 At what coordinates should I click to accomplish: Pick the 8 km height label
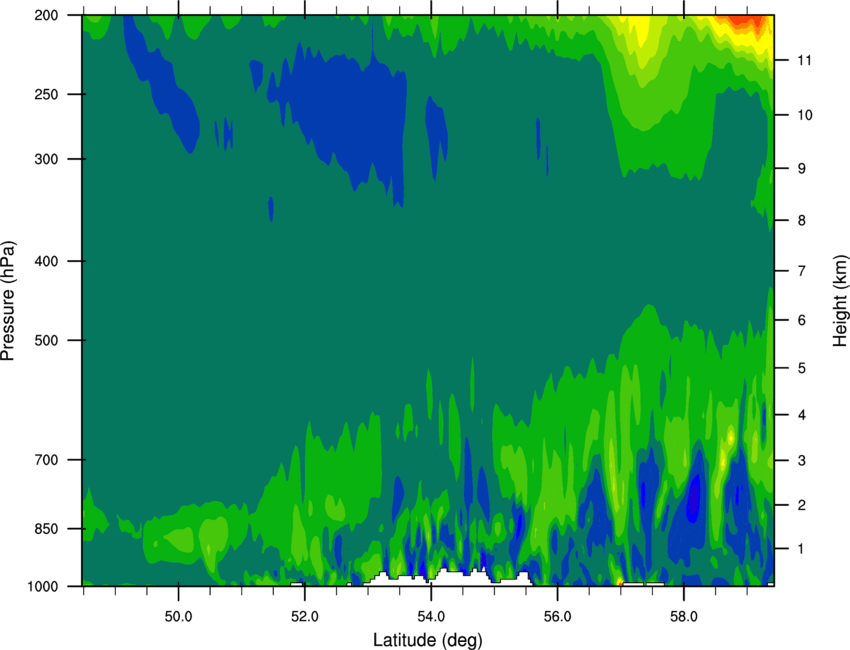pos(802,220)
